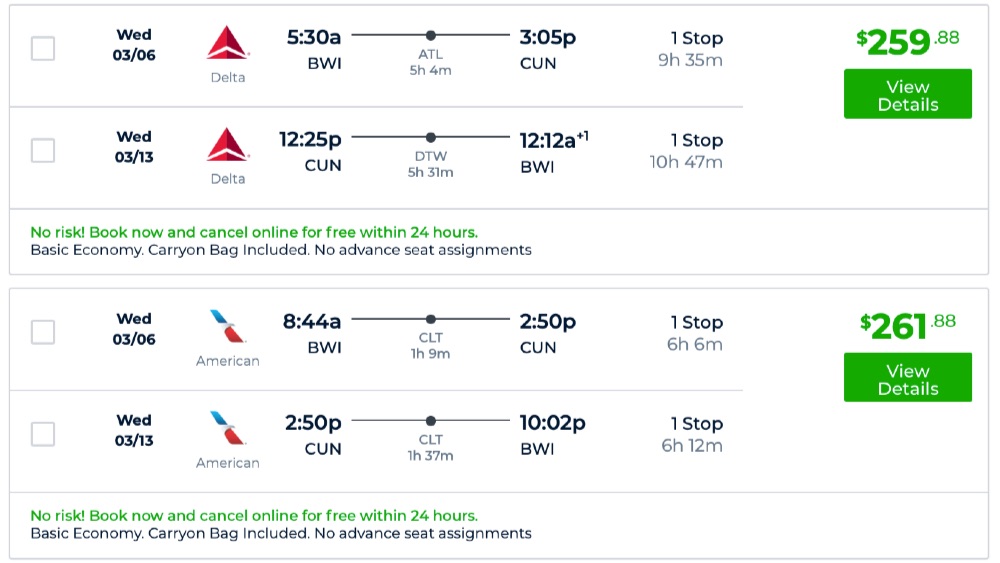Check the Delta 5:30a BWI departure checkbox
This screenshot has width=1000, height=563.
point(43,48)
